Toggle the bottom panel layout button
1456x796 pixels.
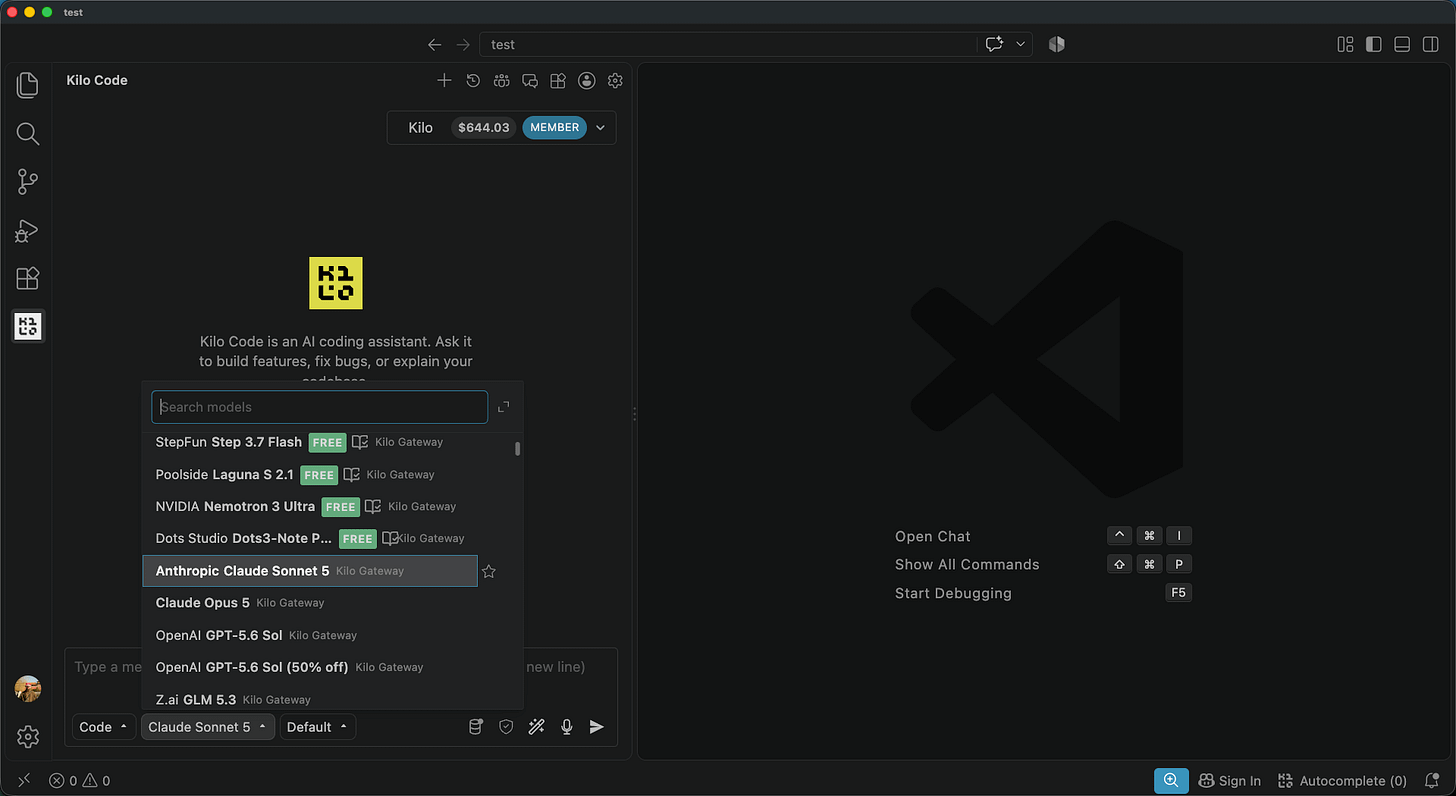(1402, 44)
